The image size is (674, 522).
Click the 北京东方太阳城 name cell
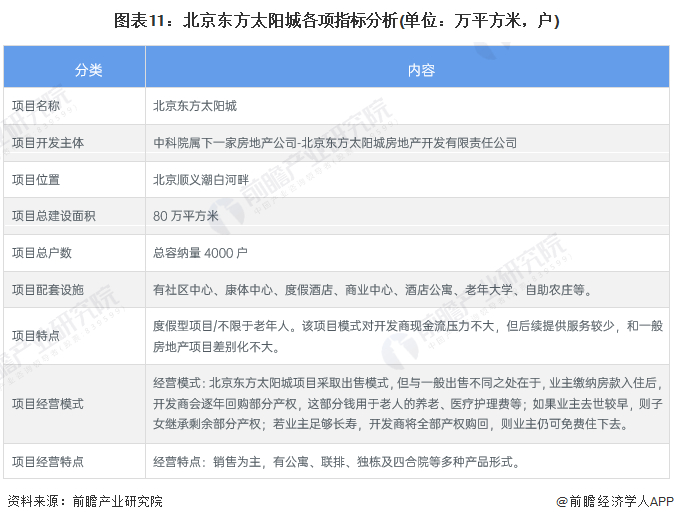pyautogui.click(x=195, y=106)
